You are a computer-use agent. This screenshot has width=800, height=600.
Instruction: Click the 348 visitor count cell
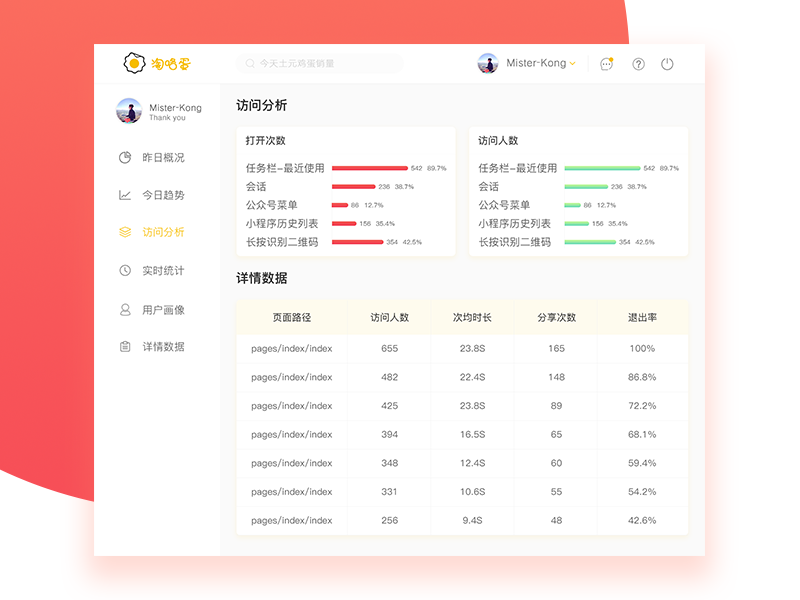[x=390, y=463]
